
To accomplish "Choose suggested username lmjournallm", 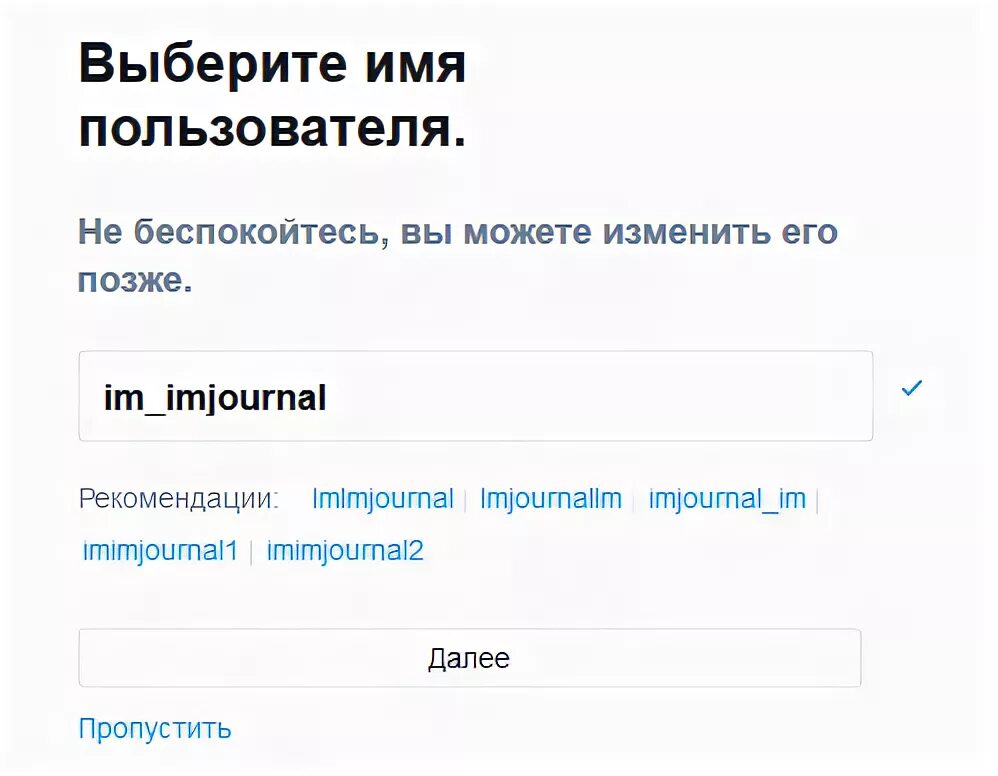I will pos(551,498).
